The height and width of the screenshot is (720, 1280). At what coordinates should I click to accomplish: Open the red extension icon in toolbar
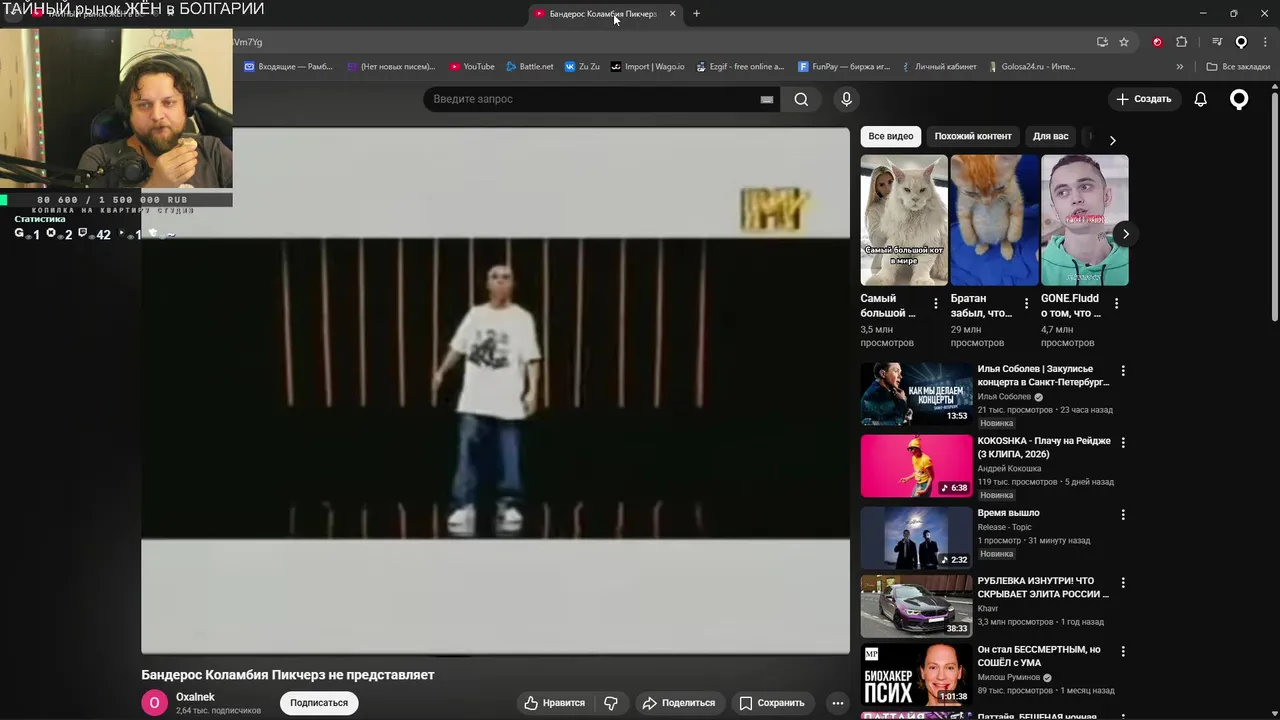point(1157,42)
